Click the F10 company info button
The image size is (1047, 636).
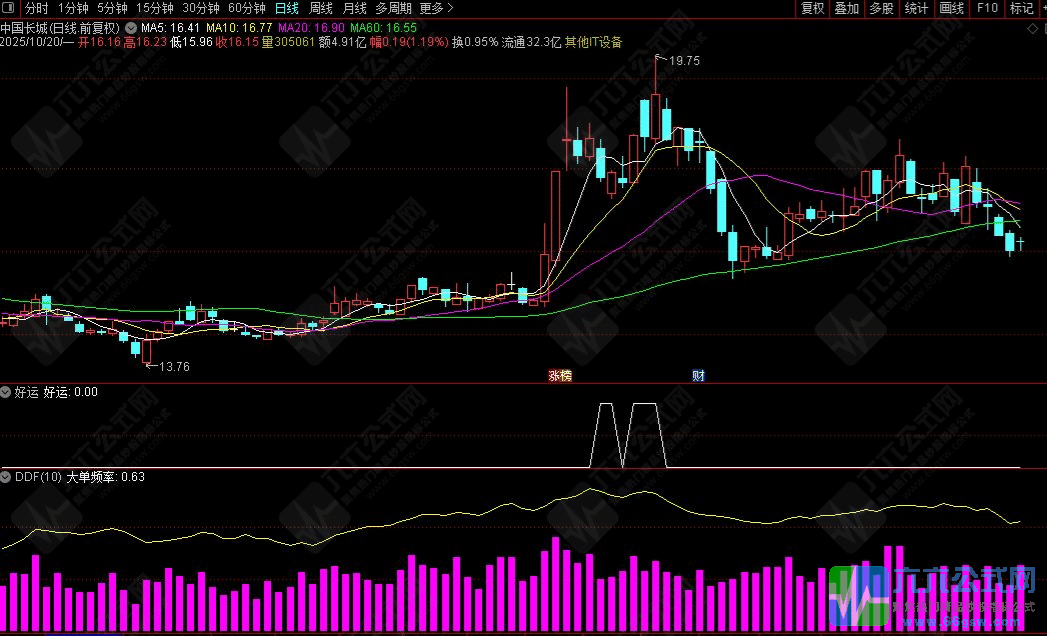pyautogui.click(x=987, y=8)
